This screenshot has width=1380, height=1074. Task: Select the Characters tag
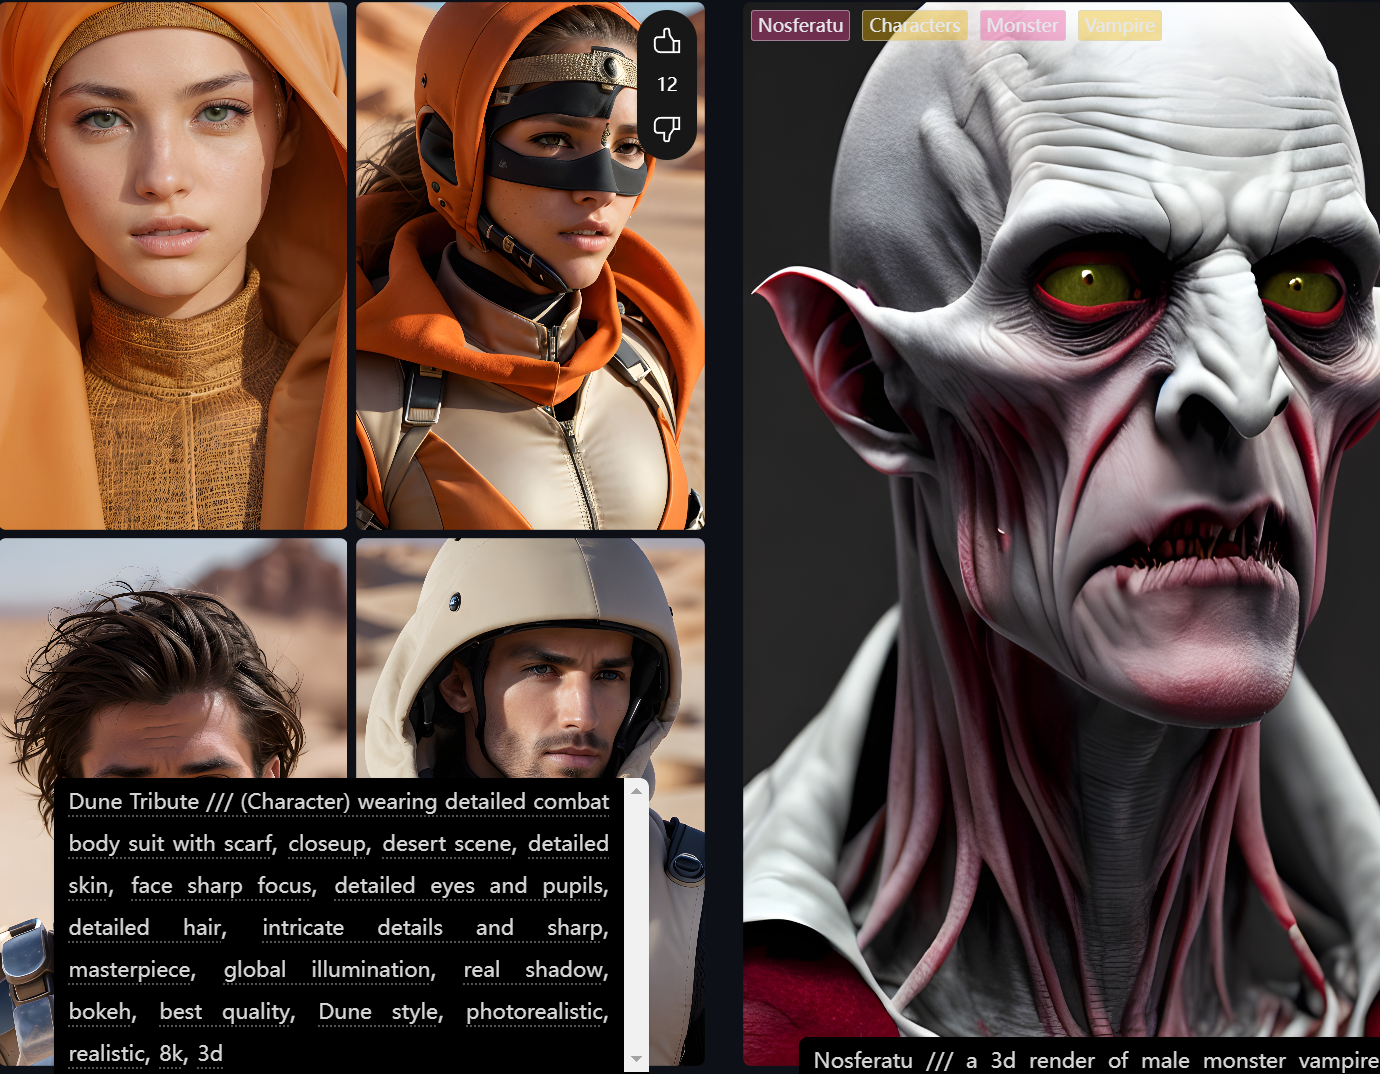(x=914, y=25)
